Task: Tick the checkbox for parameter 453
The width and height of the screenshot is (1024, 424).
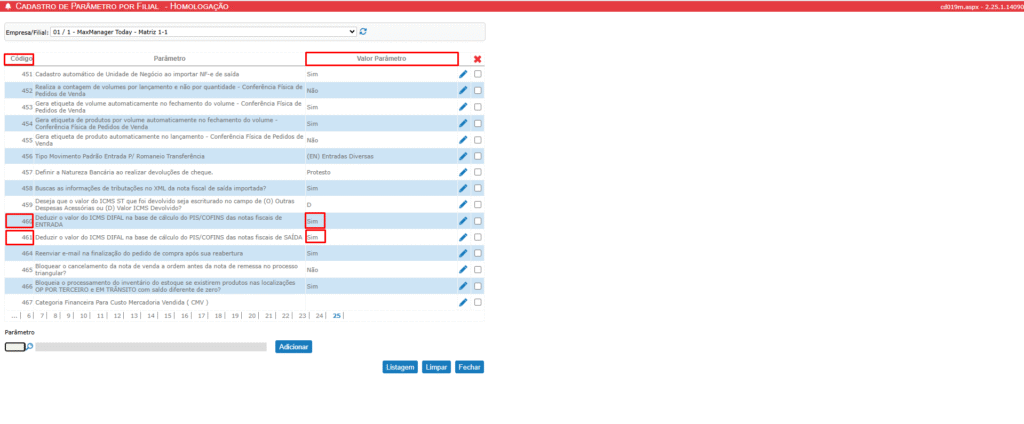Action: point(478,107)
